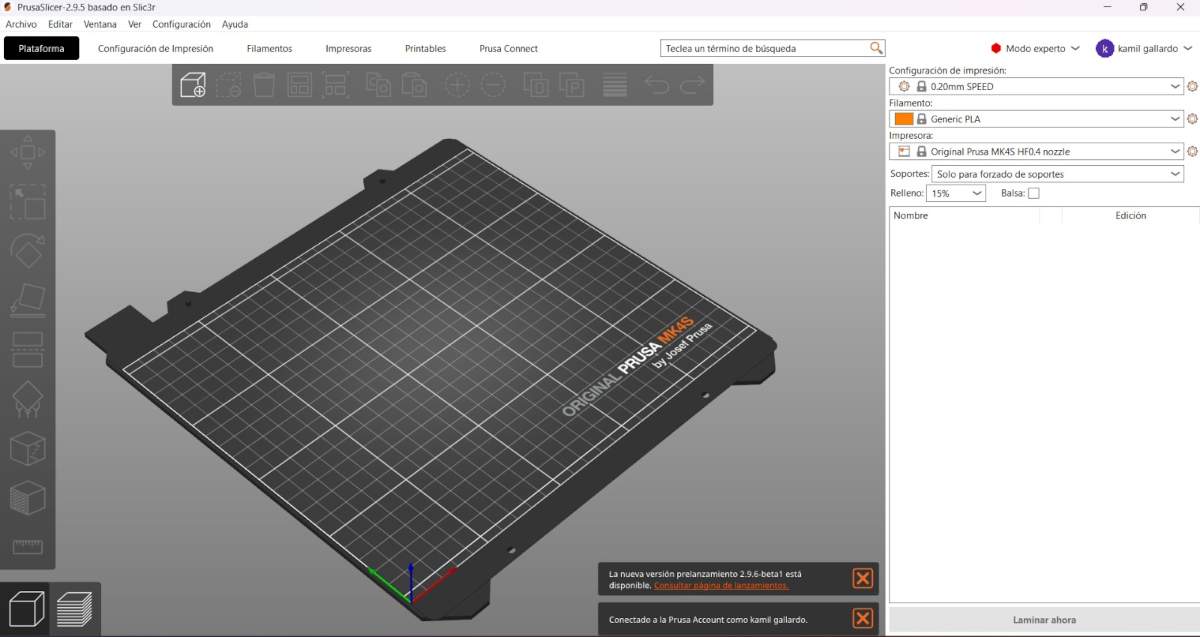The height and width of the screenshot is (637, 1200).
Task: Switch to Configuración de Impresión tab
Action: (x=155, y=48)
